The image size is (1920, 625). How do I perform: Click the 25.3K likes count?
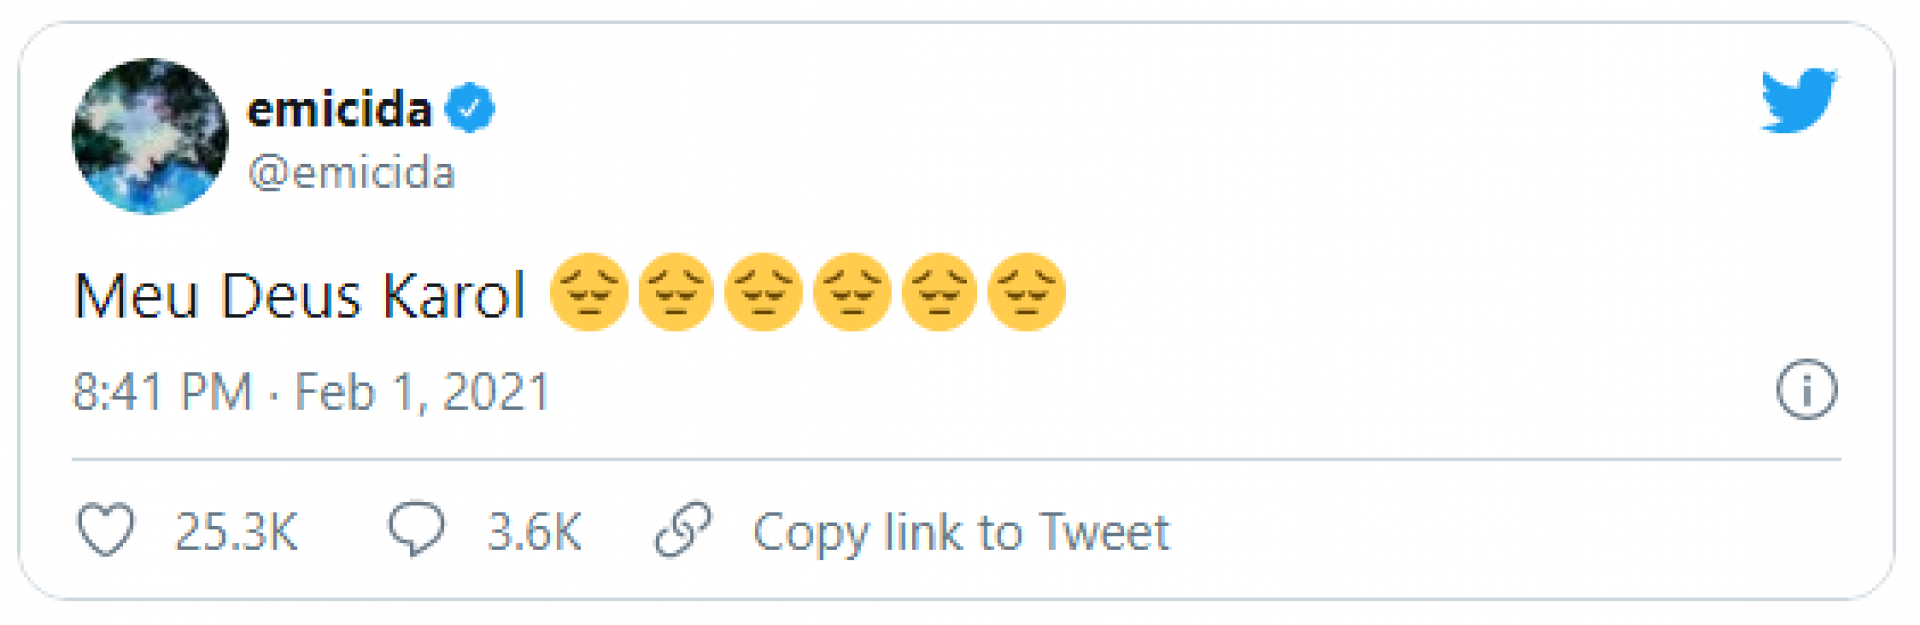(236, 531)
